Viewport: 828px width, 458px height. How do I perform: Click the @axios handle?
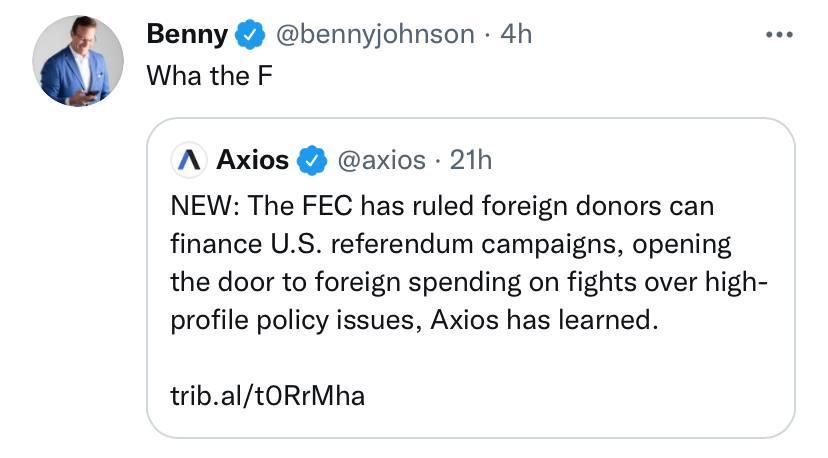[x=382, y=159]
